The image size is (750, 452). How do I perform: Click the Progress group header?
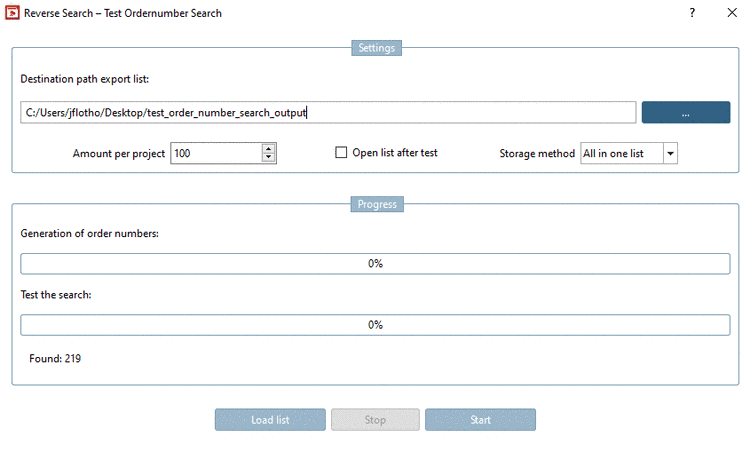point(375,204)
